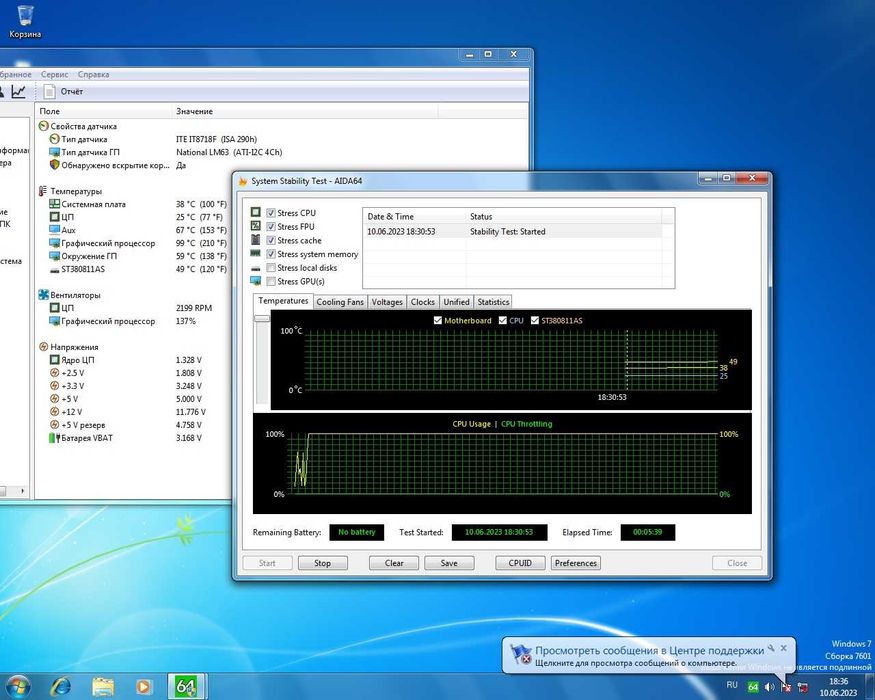
Task: Open the Сервис menu
Action: click(54, 74)
